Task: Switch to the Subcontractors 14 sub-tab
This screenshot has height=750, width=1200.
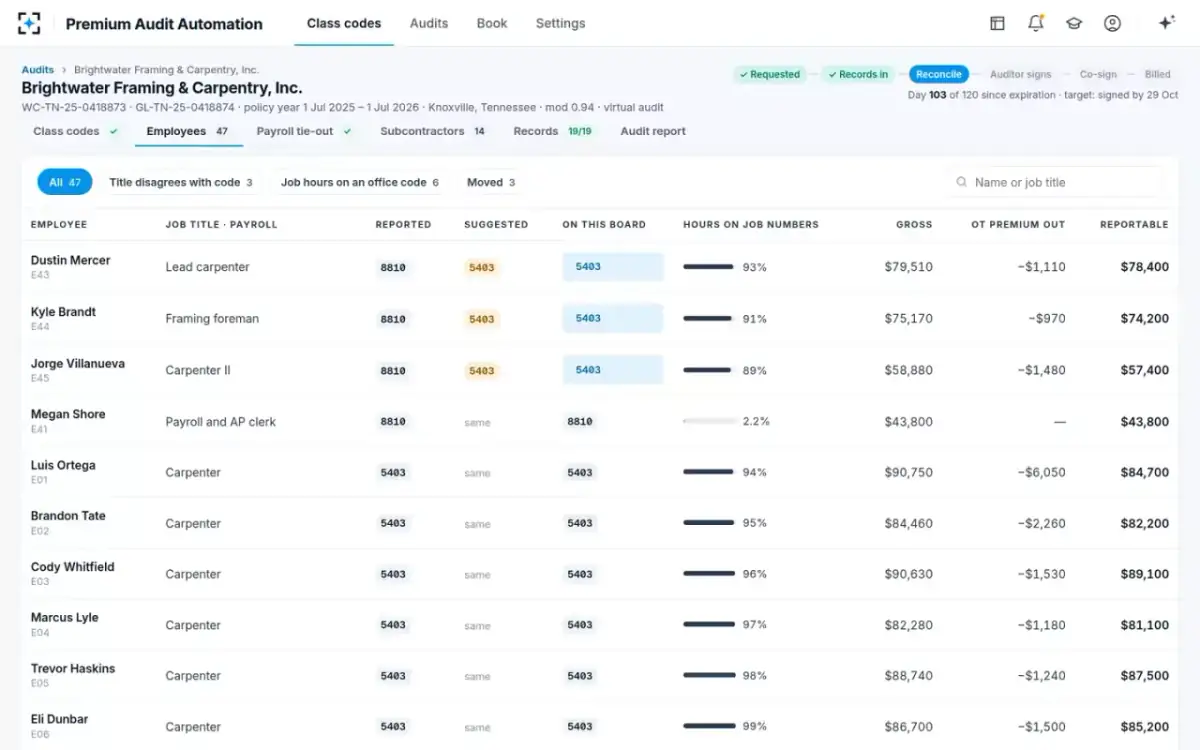Action: tap(433, 131)
